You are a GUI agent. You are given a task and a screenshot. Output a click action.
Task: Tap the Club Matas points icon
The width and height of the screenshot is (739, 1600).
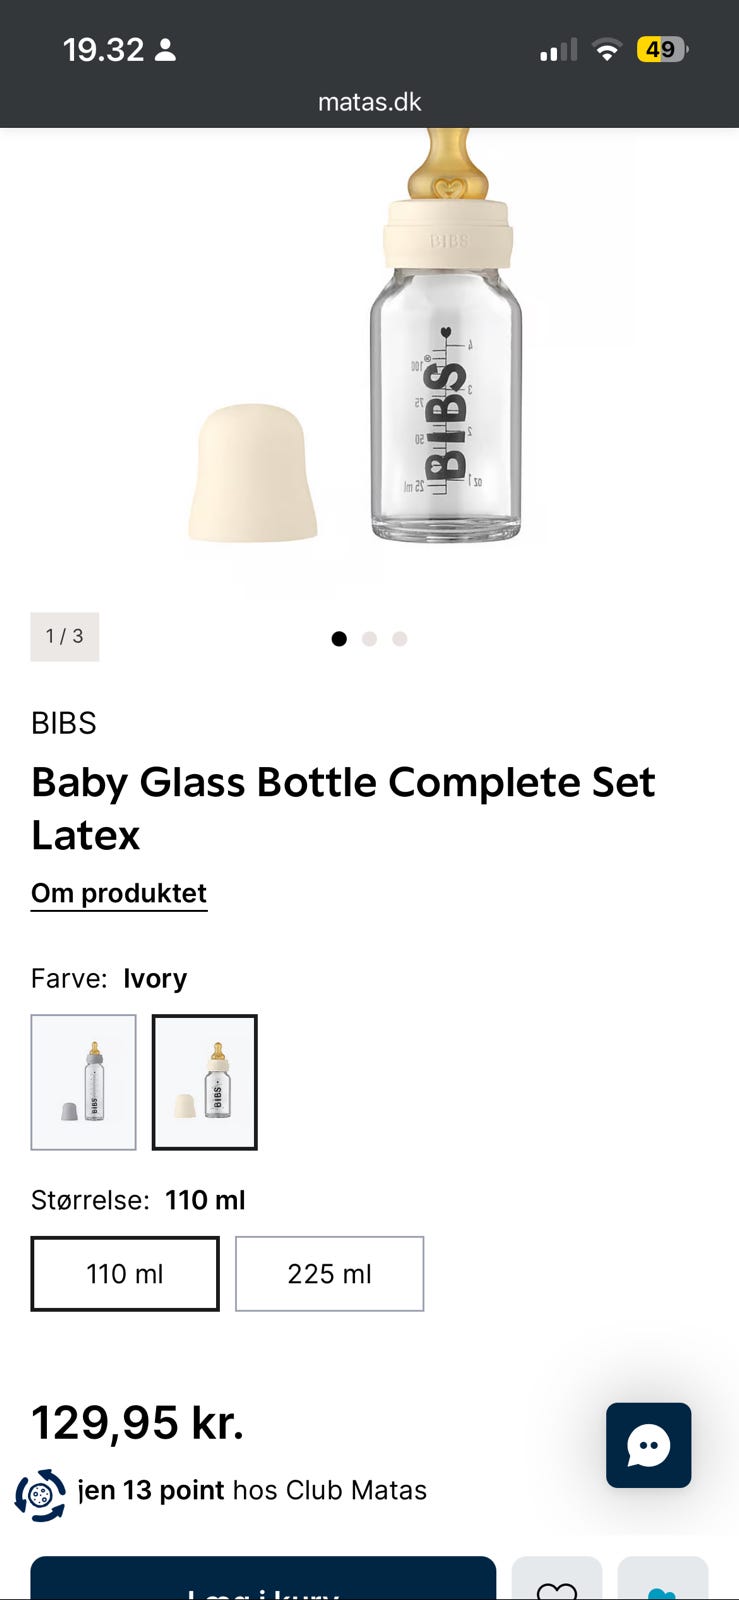(x=40, y=1495)
